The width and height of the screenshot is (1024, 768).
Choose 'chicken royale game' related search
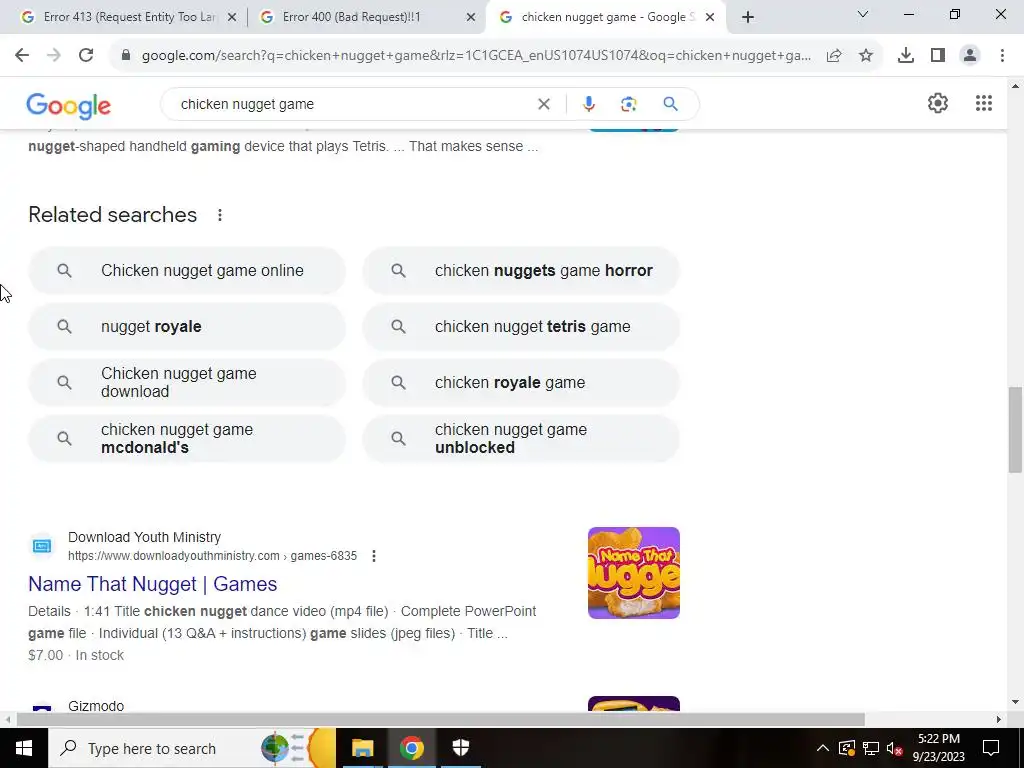click(x=521, y=383)
